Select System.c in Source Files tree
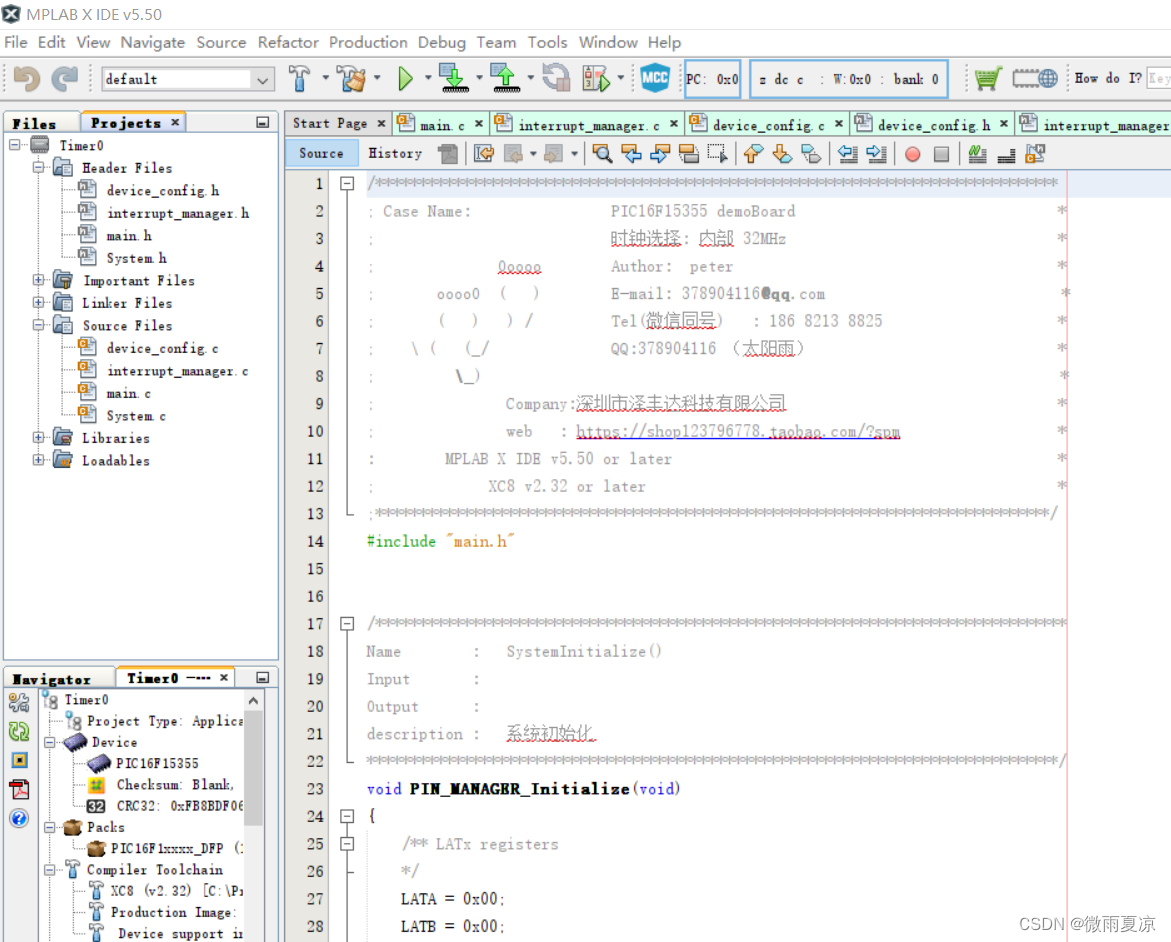 [136, 415]
